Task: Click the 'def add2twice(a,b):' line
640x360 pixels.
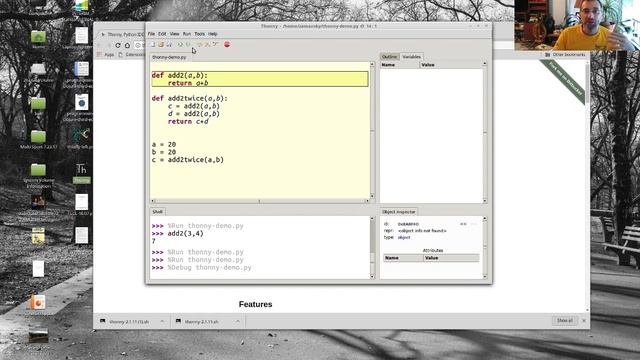Action: coord(189,98)
